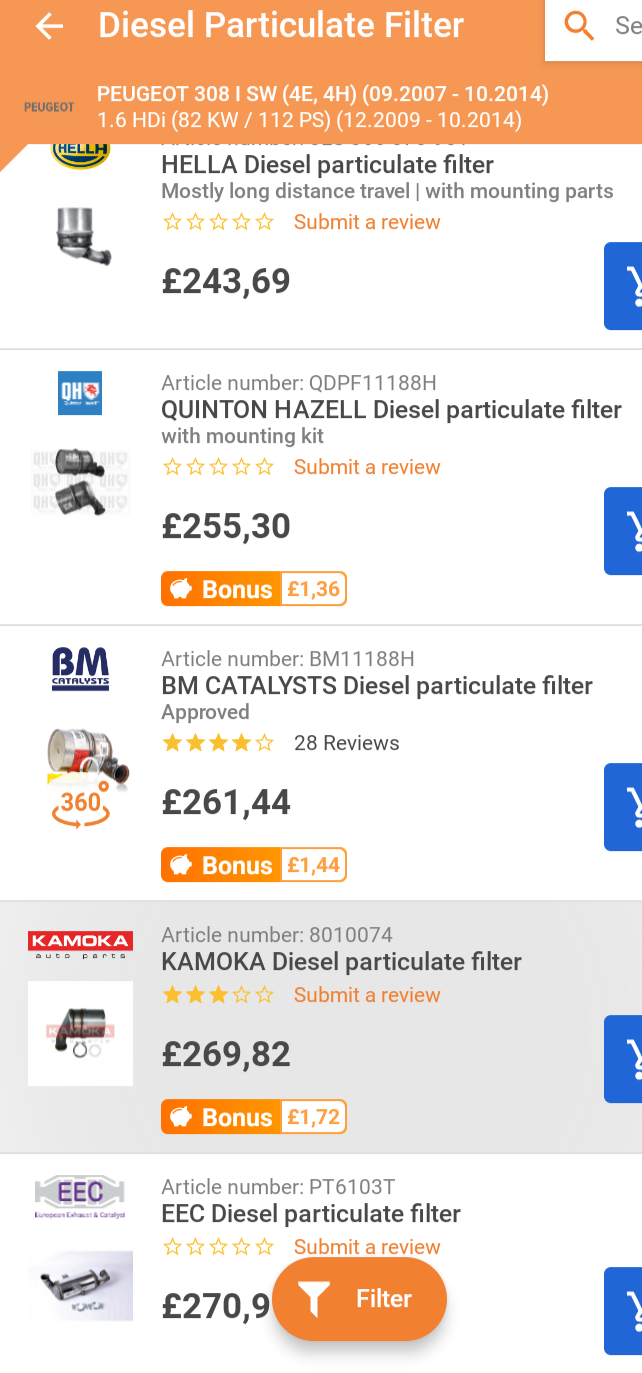
Task: Go back with the arrow icon
Action: point(48,27)
